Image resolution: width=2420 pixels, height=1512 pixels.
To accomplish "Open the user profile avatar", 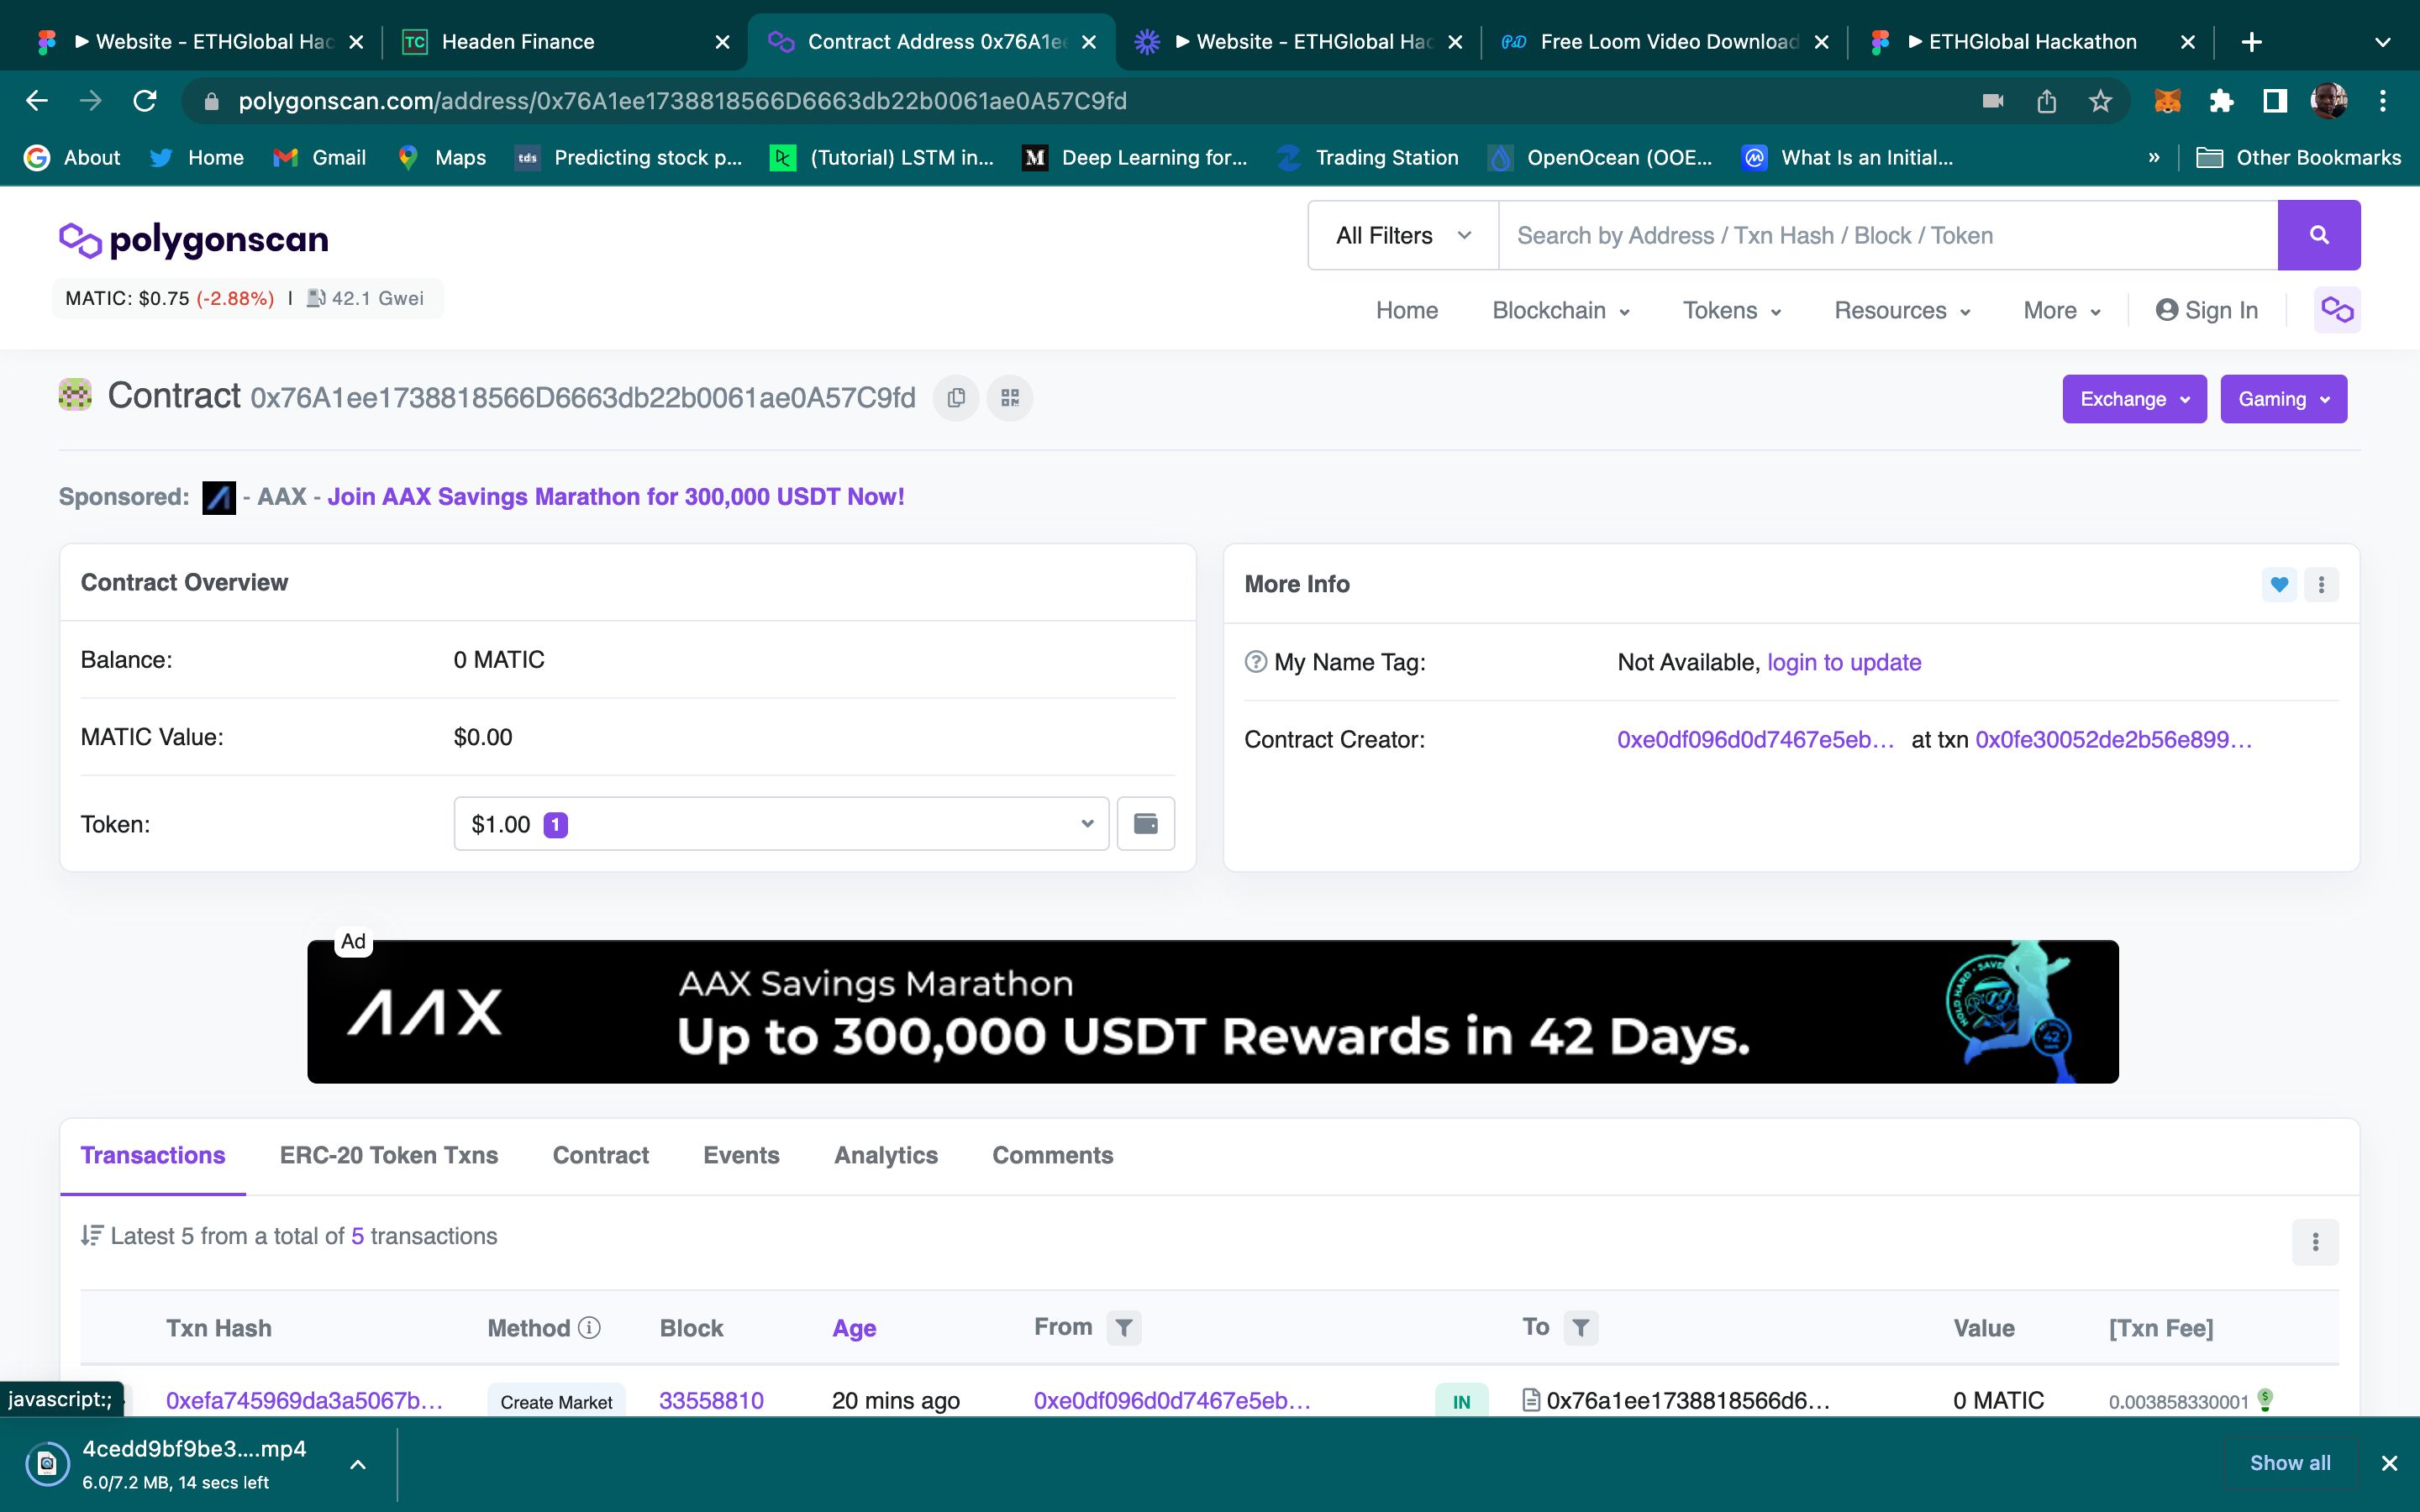I will pyautogui.click(x=2329, y=101).
